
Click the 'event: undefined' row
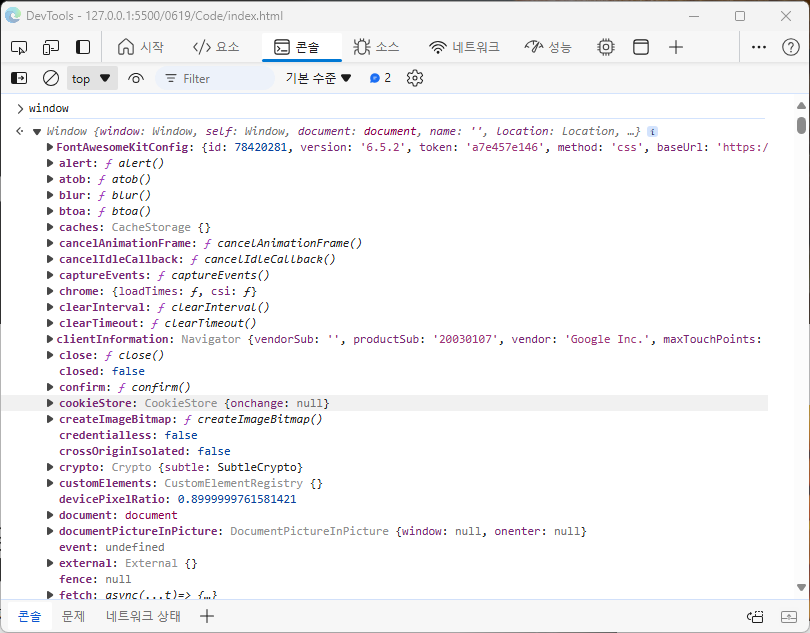[x=112, y=547]
